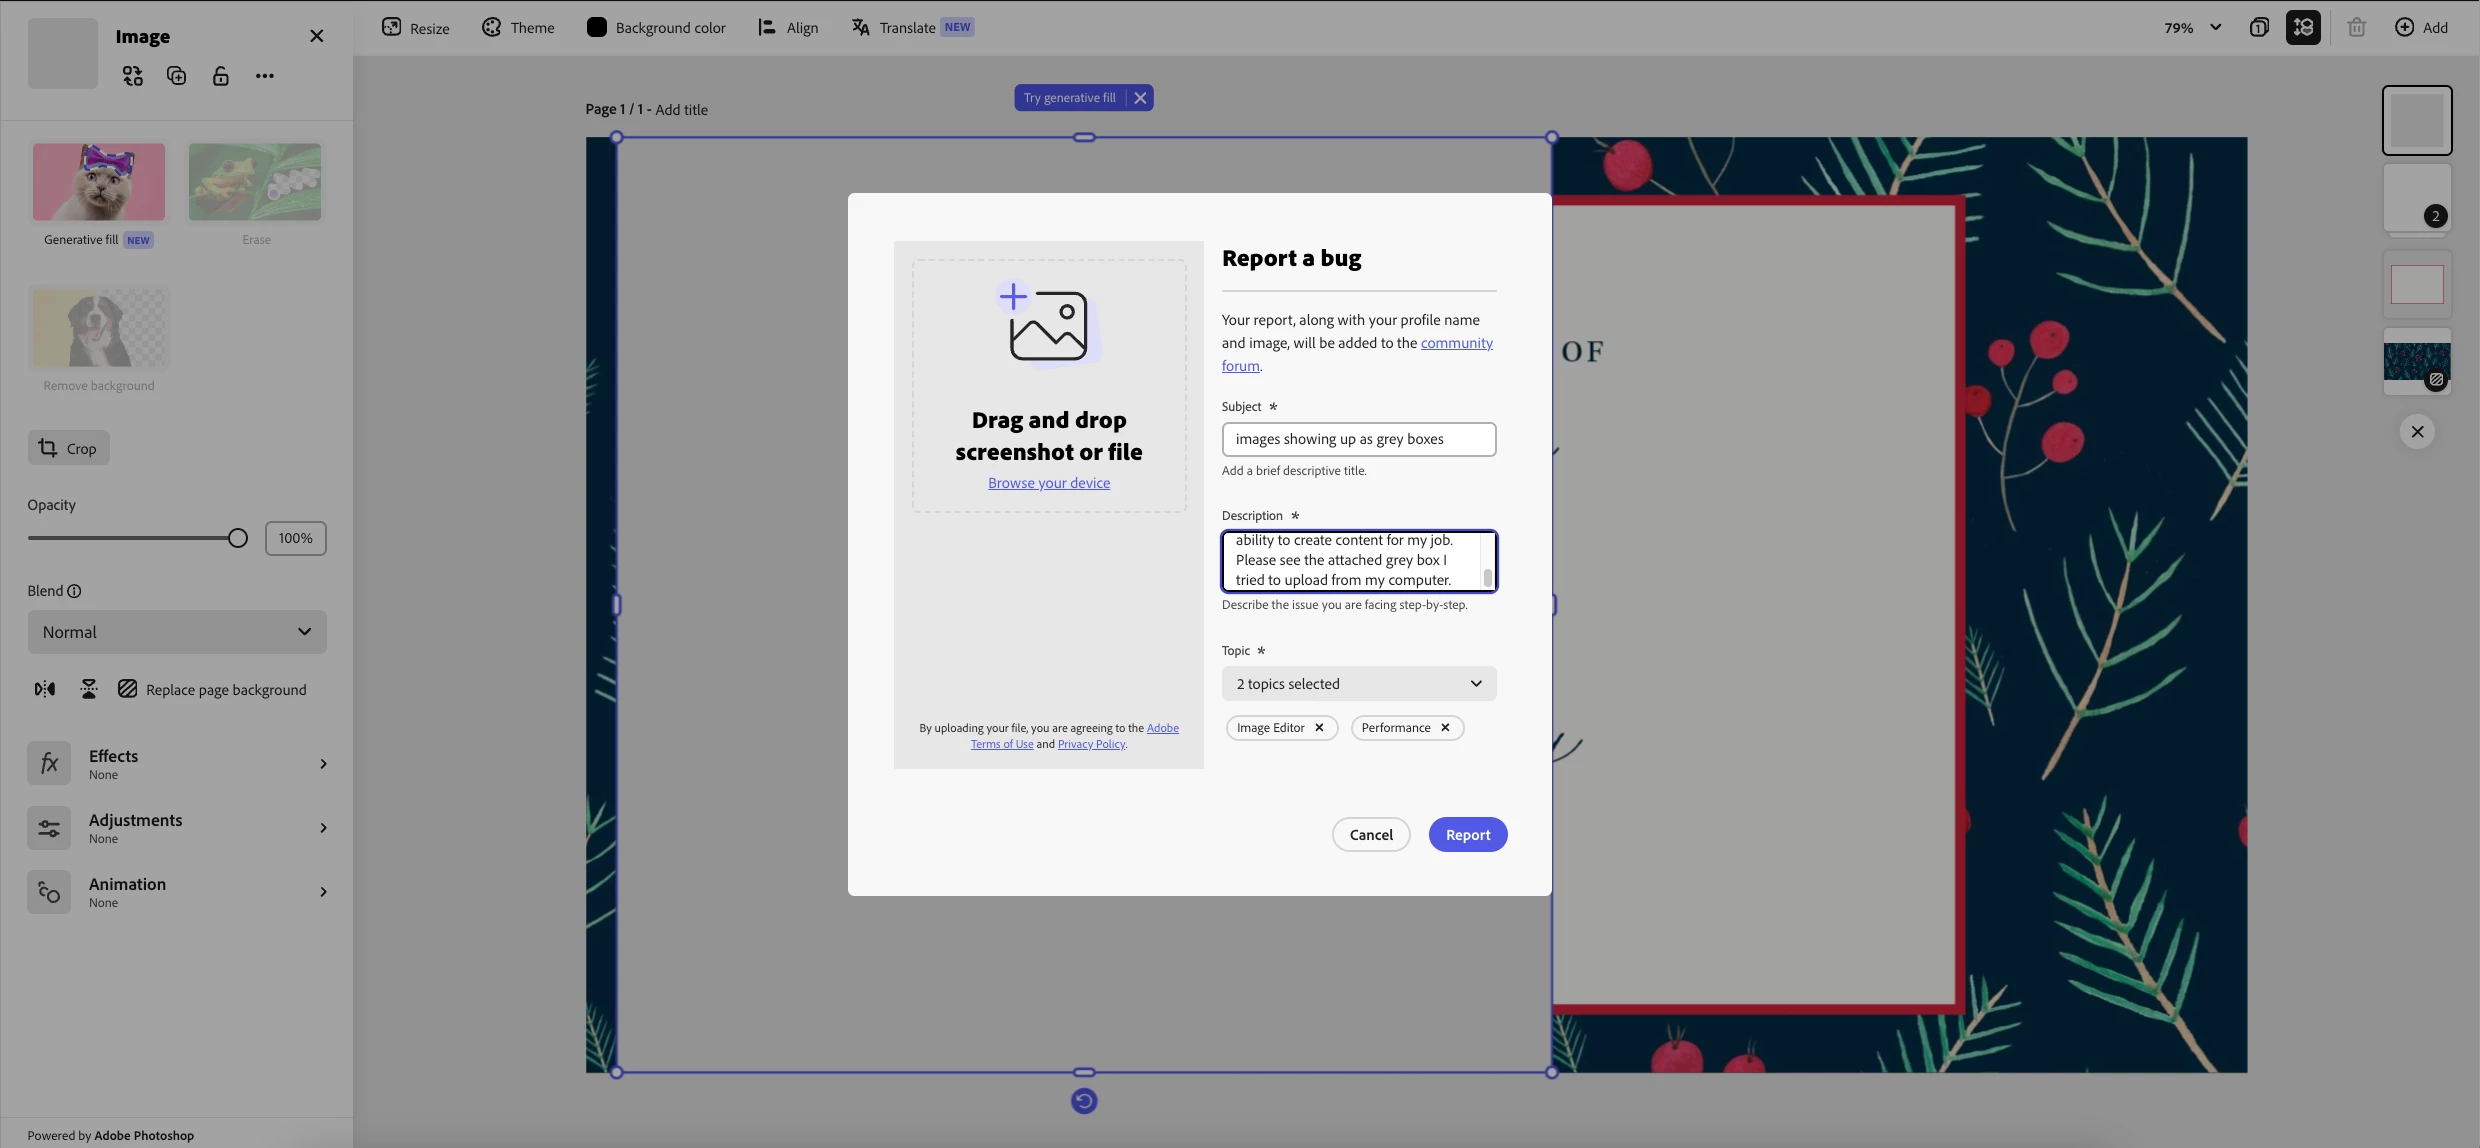
Task: Click the rotate handle below the image
Action: click(x=1084, y=1101)
